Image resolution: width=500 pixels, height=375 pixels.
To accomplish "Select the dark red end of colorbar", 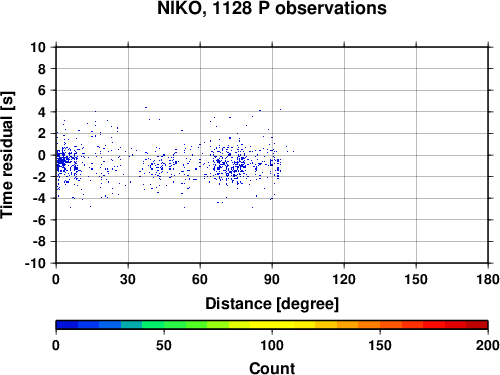I will tap(477, 325).
